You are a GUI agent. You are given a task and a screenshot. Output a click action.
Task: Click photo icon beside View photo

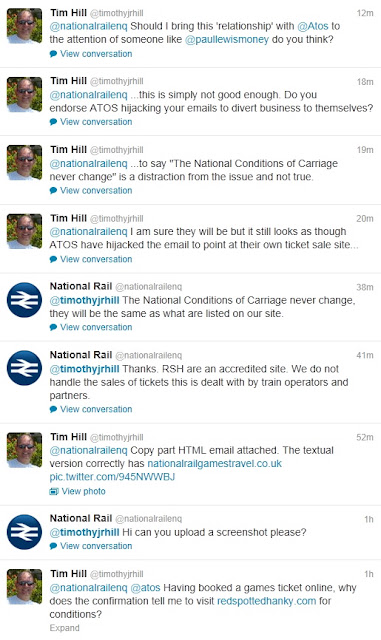53,491
